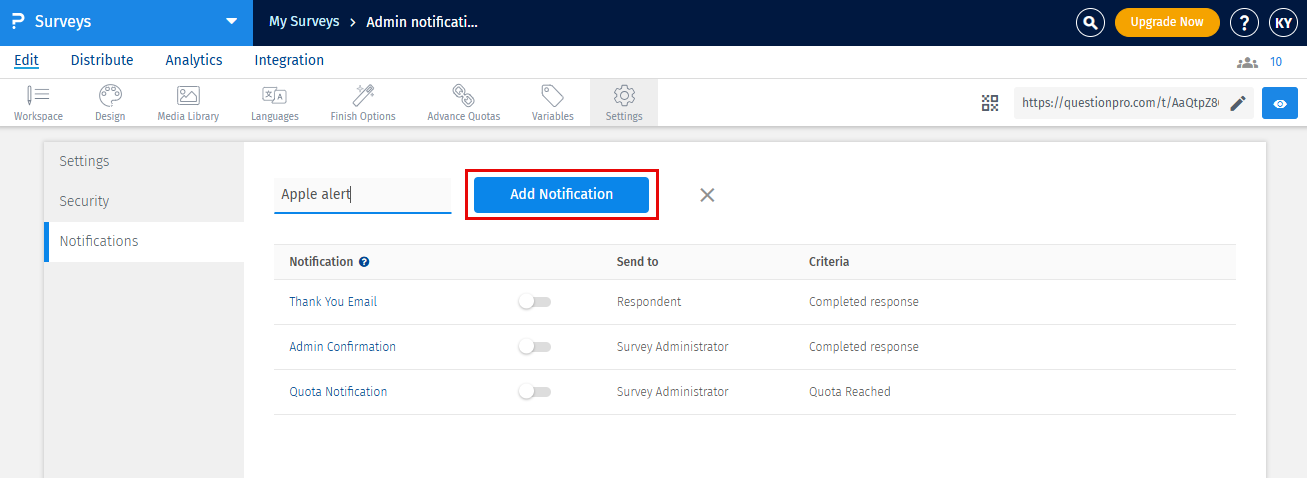This screenshot has height=478, width=1307.
Task: Open the Languages icon
Action: [274, 96]
